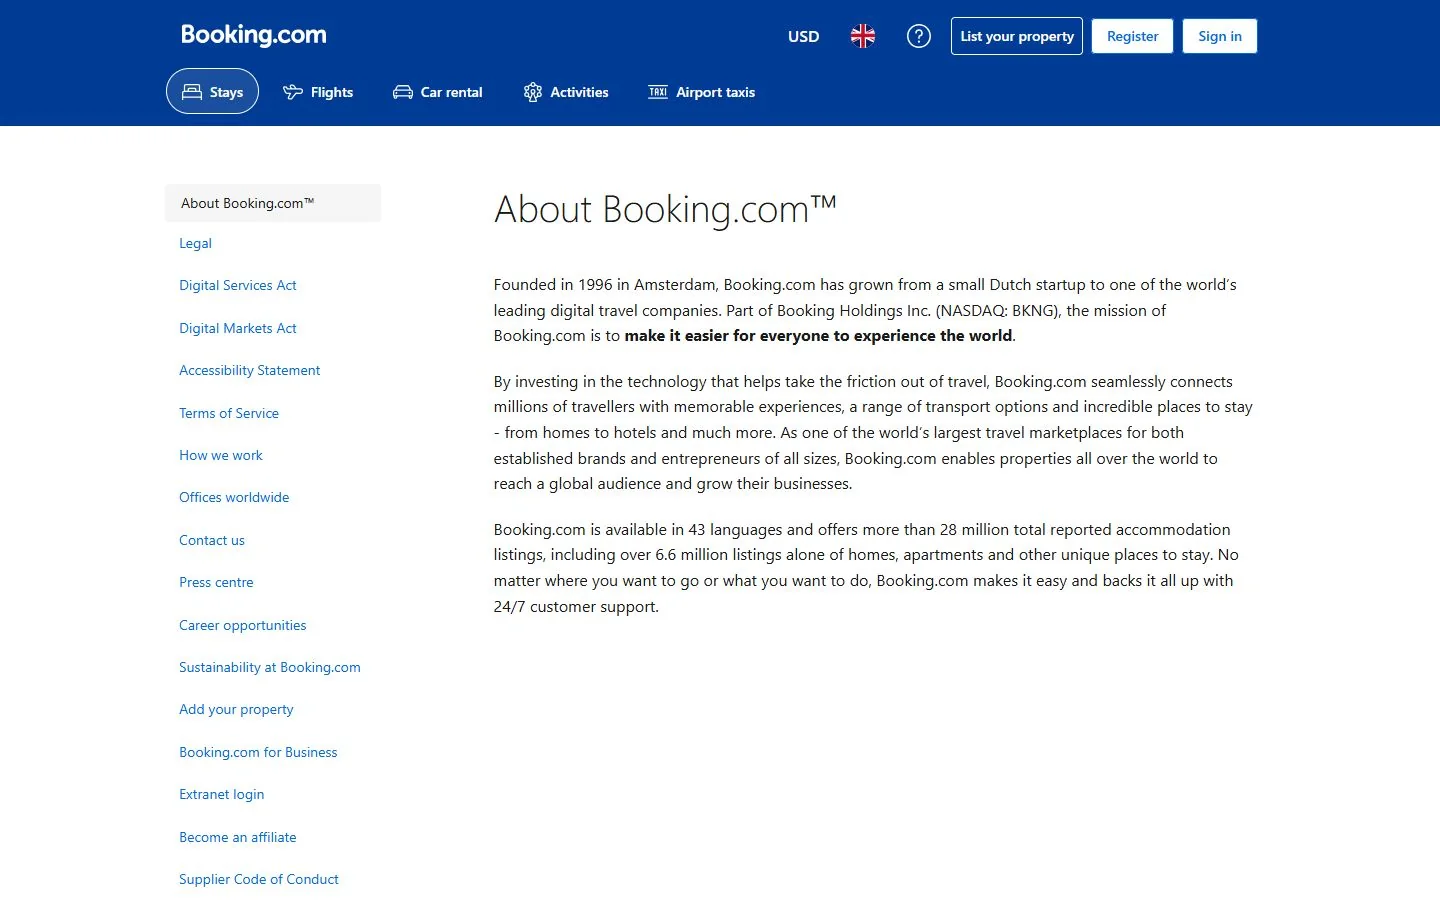Click the Sign in button
This screenshot has width=1440, height=900.
tap(1220, 36)
